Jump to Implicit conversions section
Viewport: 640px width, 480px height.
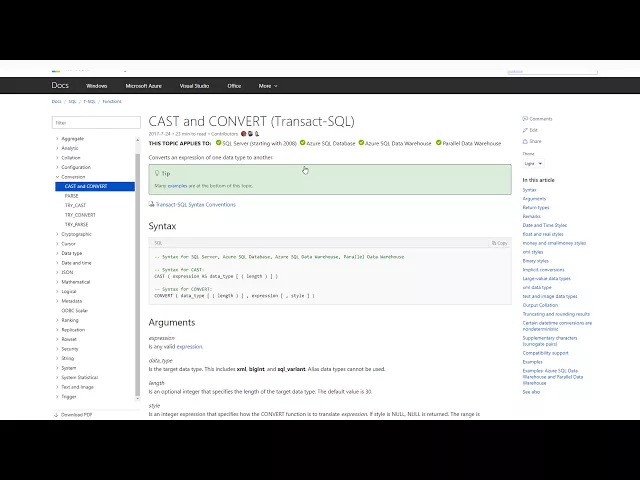pyautogui.click(x=543, y=270)
